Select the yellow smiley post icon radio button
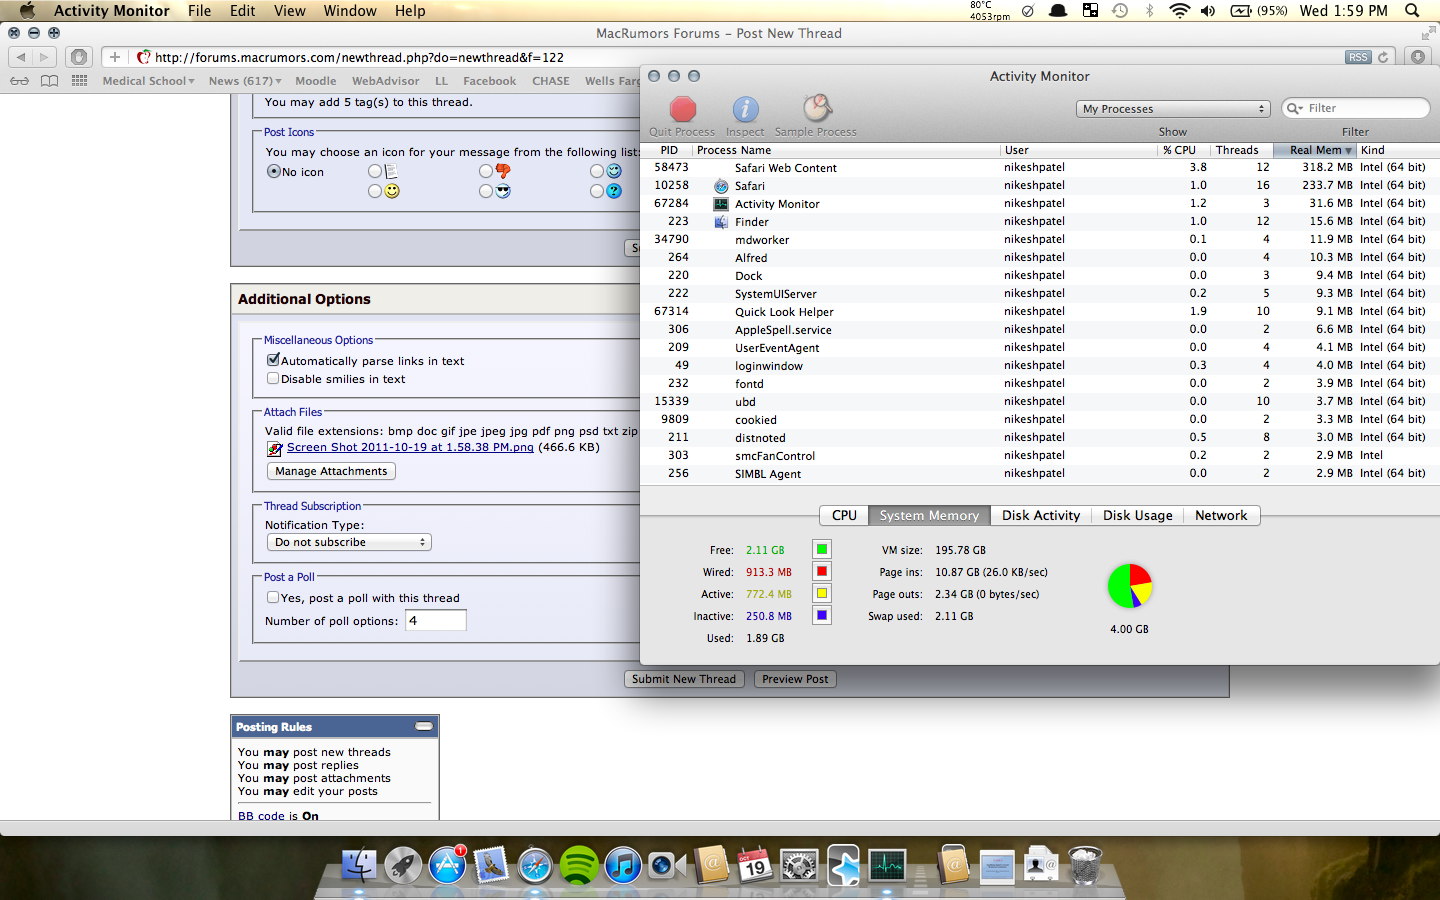This screenshot has height=900, width=1440. coord(375,190)
